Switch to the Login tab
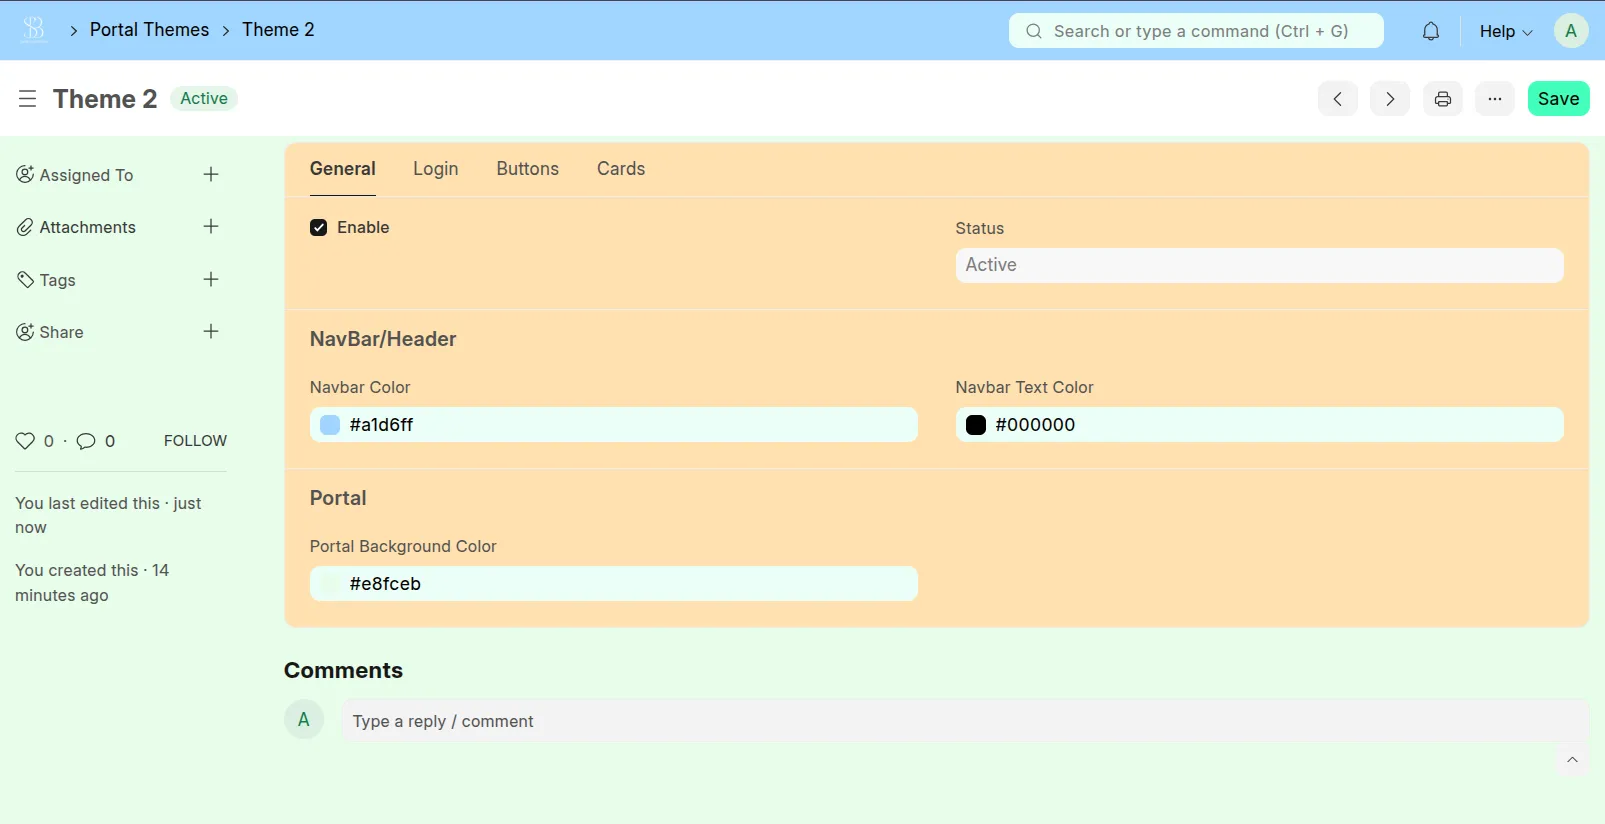 tap(436, 169)
